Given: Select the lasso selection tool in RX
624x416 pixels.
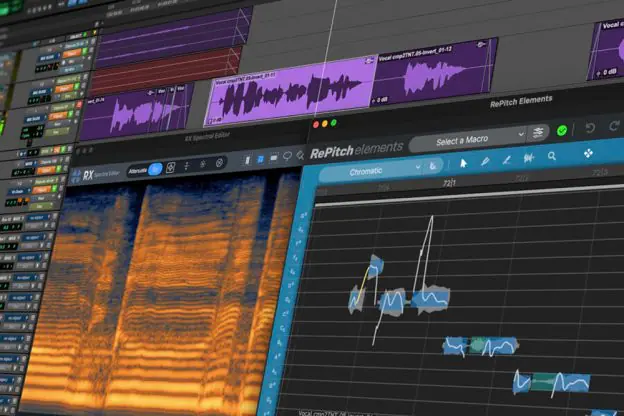Looking at the screenshot, I should click(287, 156).
